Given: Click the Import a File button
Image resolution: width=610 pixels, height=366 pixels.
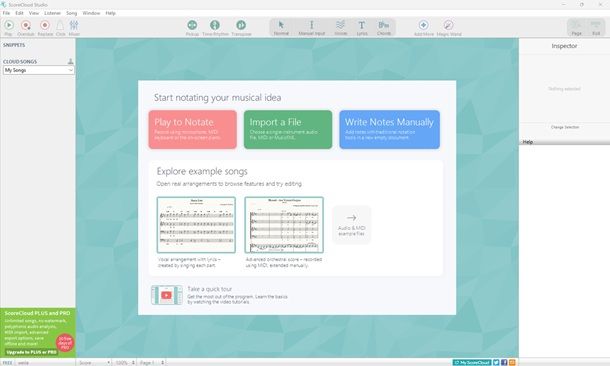Looking at the screenshot, I should (x=288, y=130).
